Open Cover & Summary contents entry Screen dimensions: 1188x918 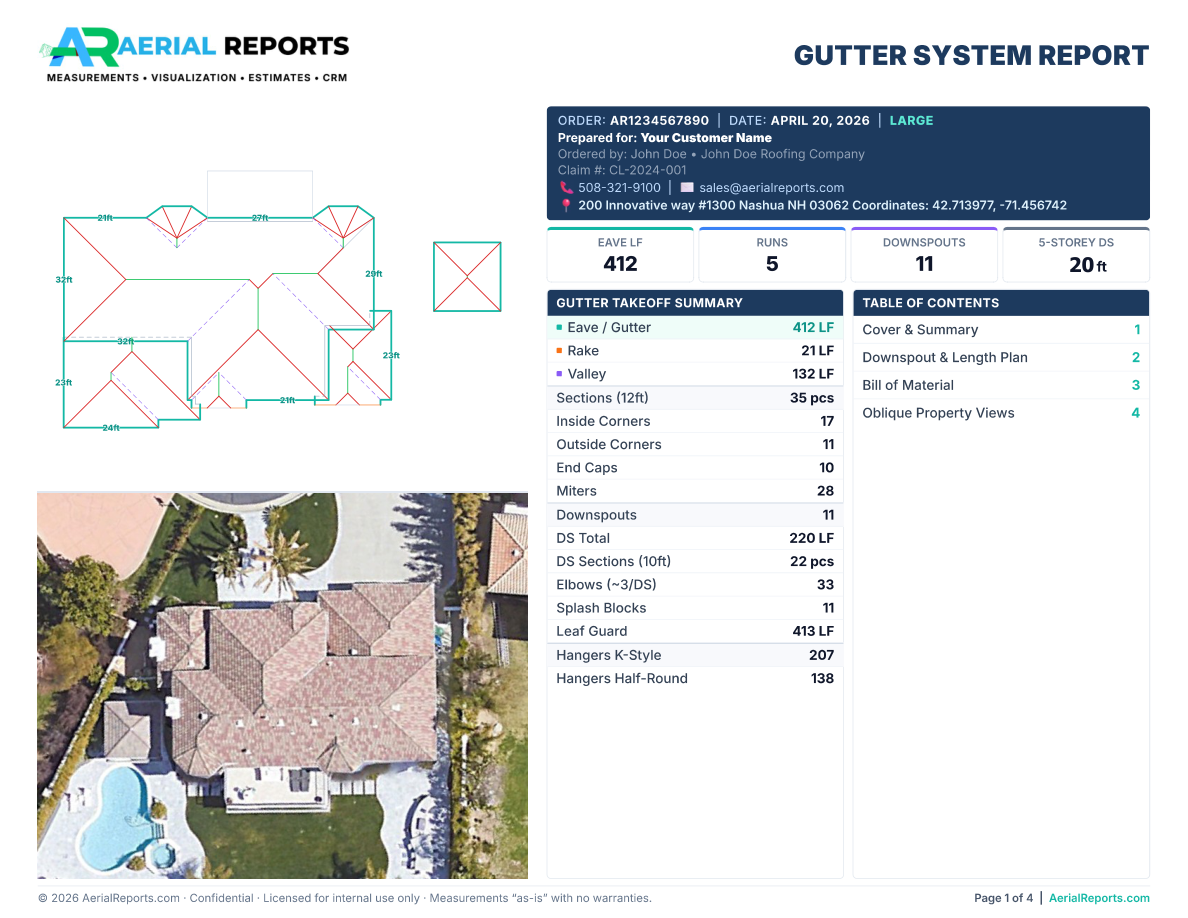tap(1001, 330)
